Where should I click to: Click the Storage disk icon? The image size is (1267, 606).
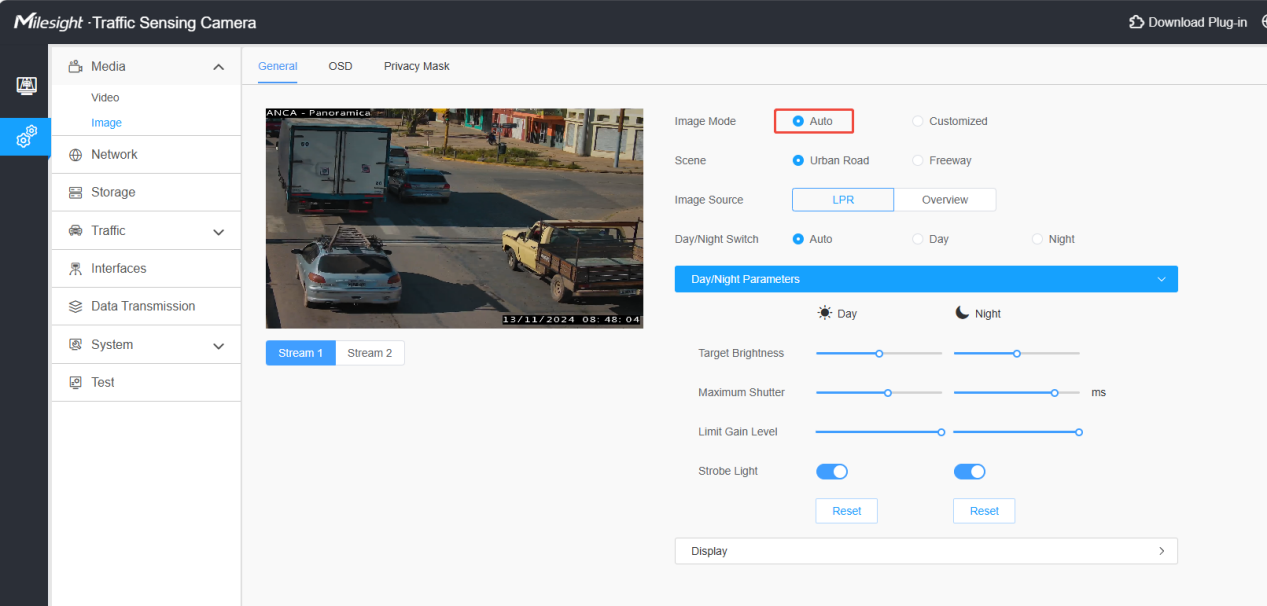(75, 193)
